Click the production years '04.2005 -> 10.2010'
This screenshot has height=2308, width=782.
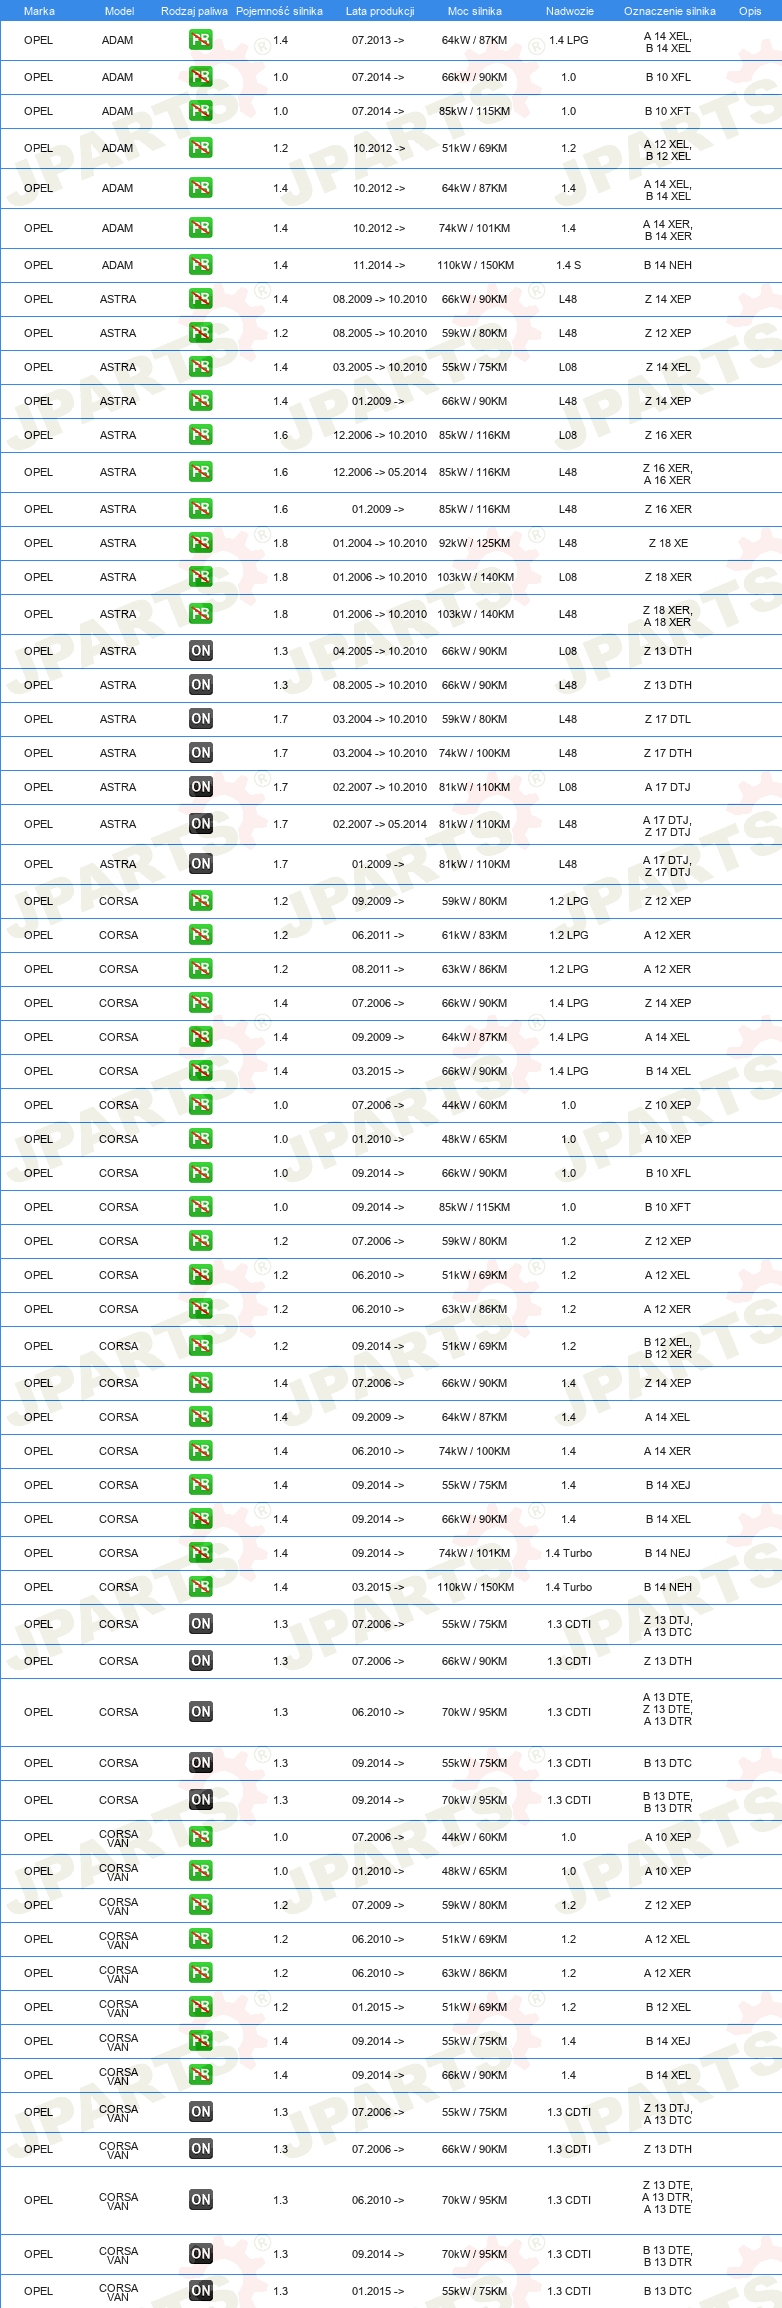click(380, 651)
